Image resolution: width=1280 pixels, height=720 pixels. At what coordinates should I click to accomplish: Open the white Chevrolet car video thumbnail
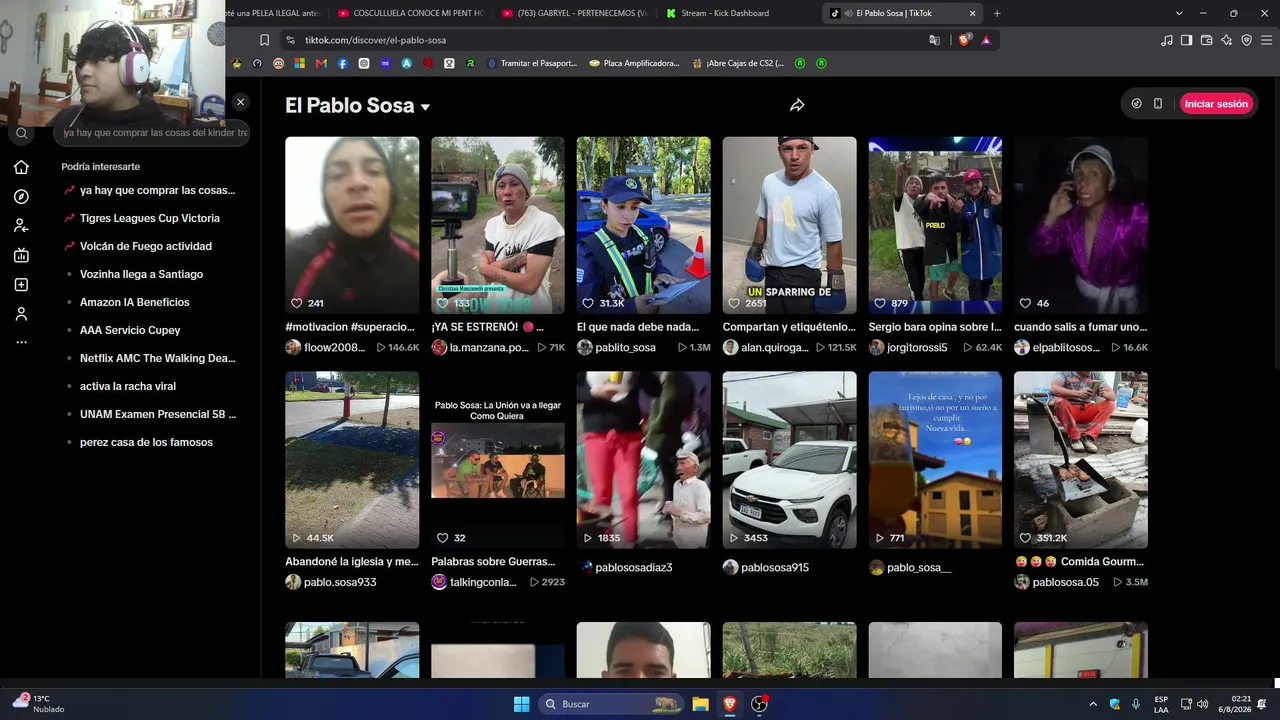(x=790, y=460)
